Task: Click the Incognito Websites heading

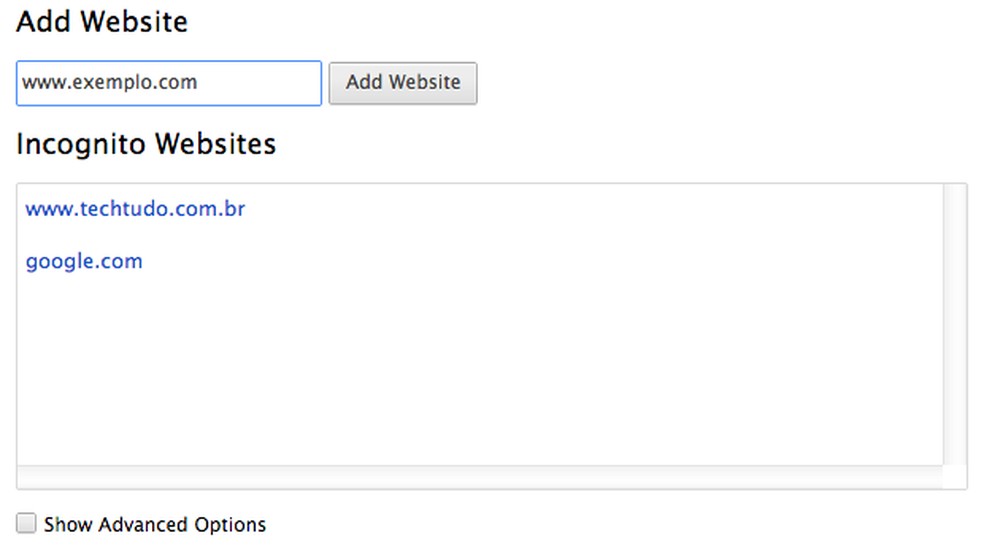Action: 146,144
